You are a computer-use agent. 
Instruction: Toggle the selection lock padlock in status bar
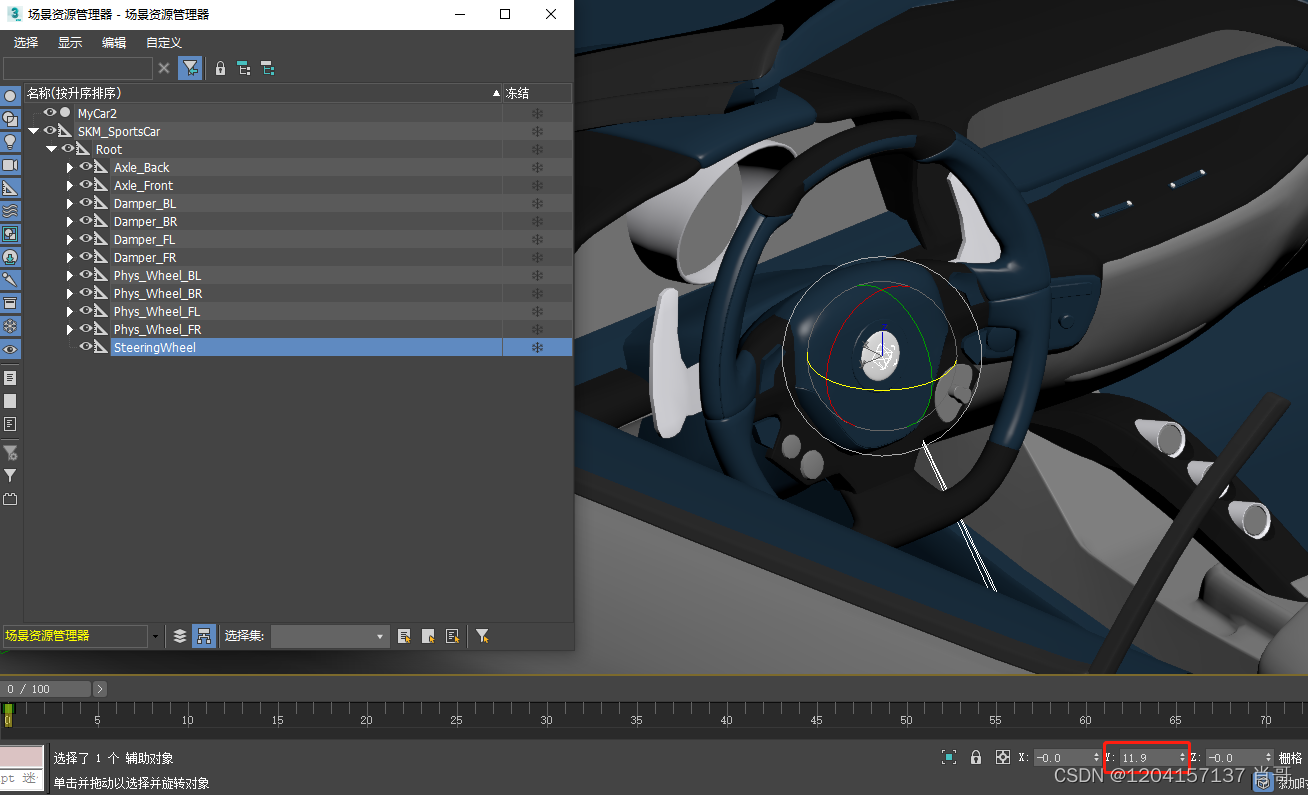pos(976,758)
